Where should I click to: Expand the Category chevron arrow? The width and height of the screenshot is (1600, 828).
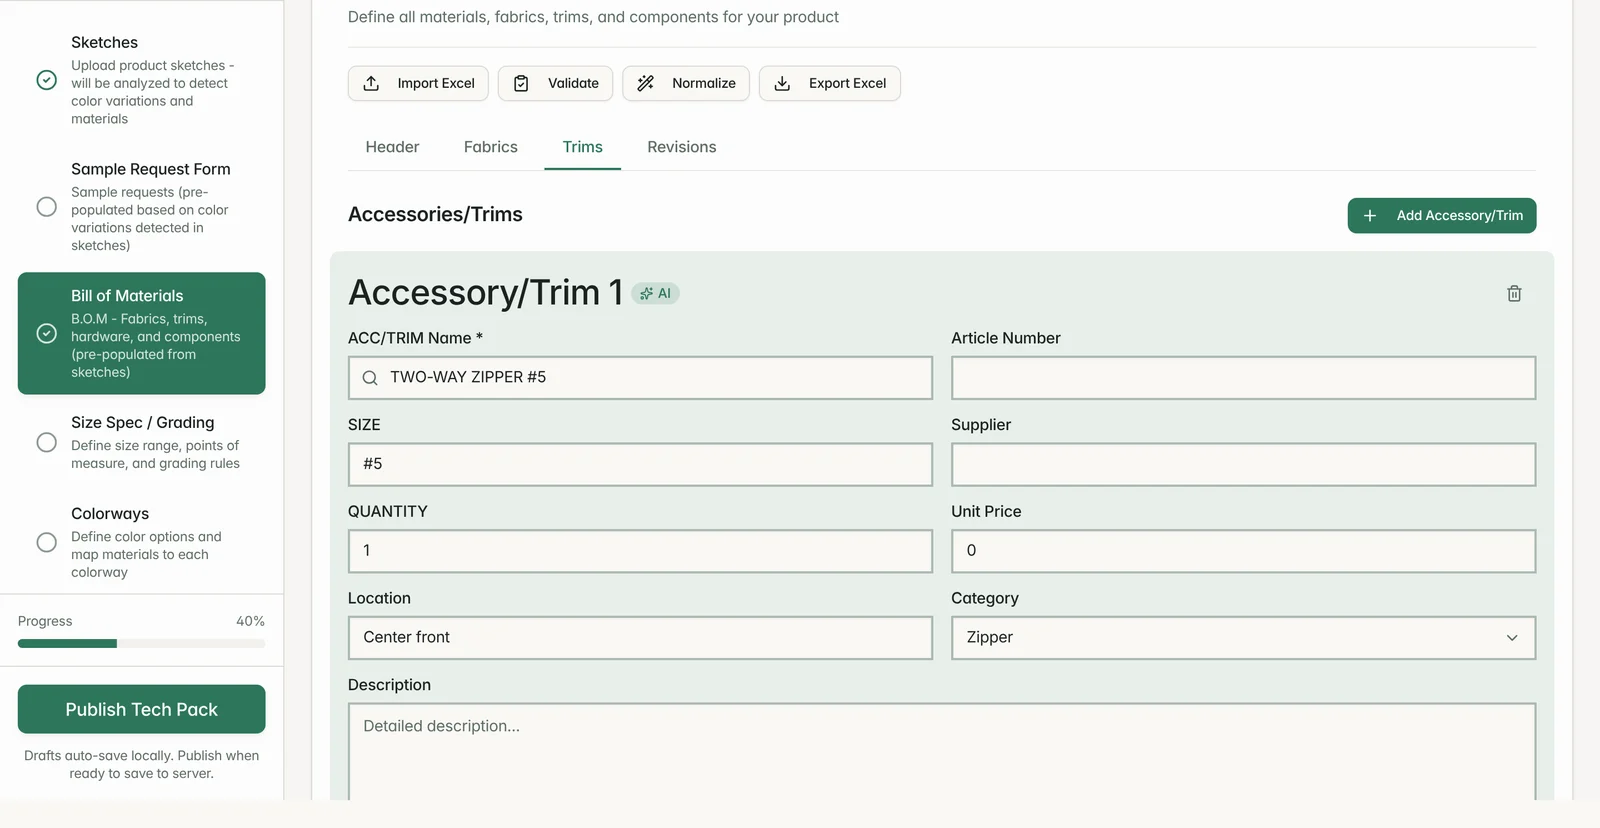pyautogui.click(x=1512, y=638)
